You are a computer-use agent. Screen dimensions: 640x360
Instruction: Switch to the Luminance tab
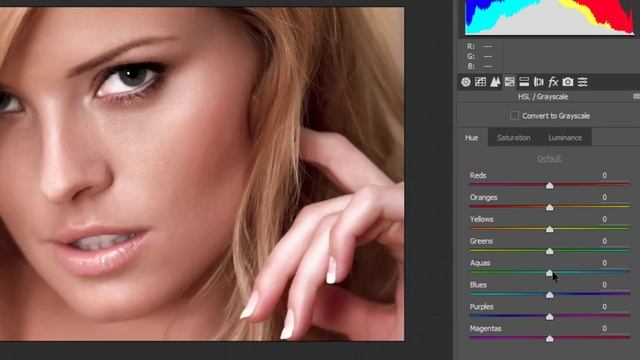pyautogui.click(x=565, y=138)
